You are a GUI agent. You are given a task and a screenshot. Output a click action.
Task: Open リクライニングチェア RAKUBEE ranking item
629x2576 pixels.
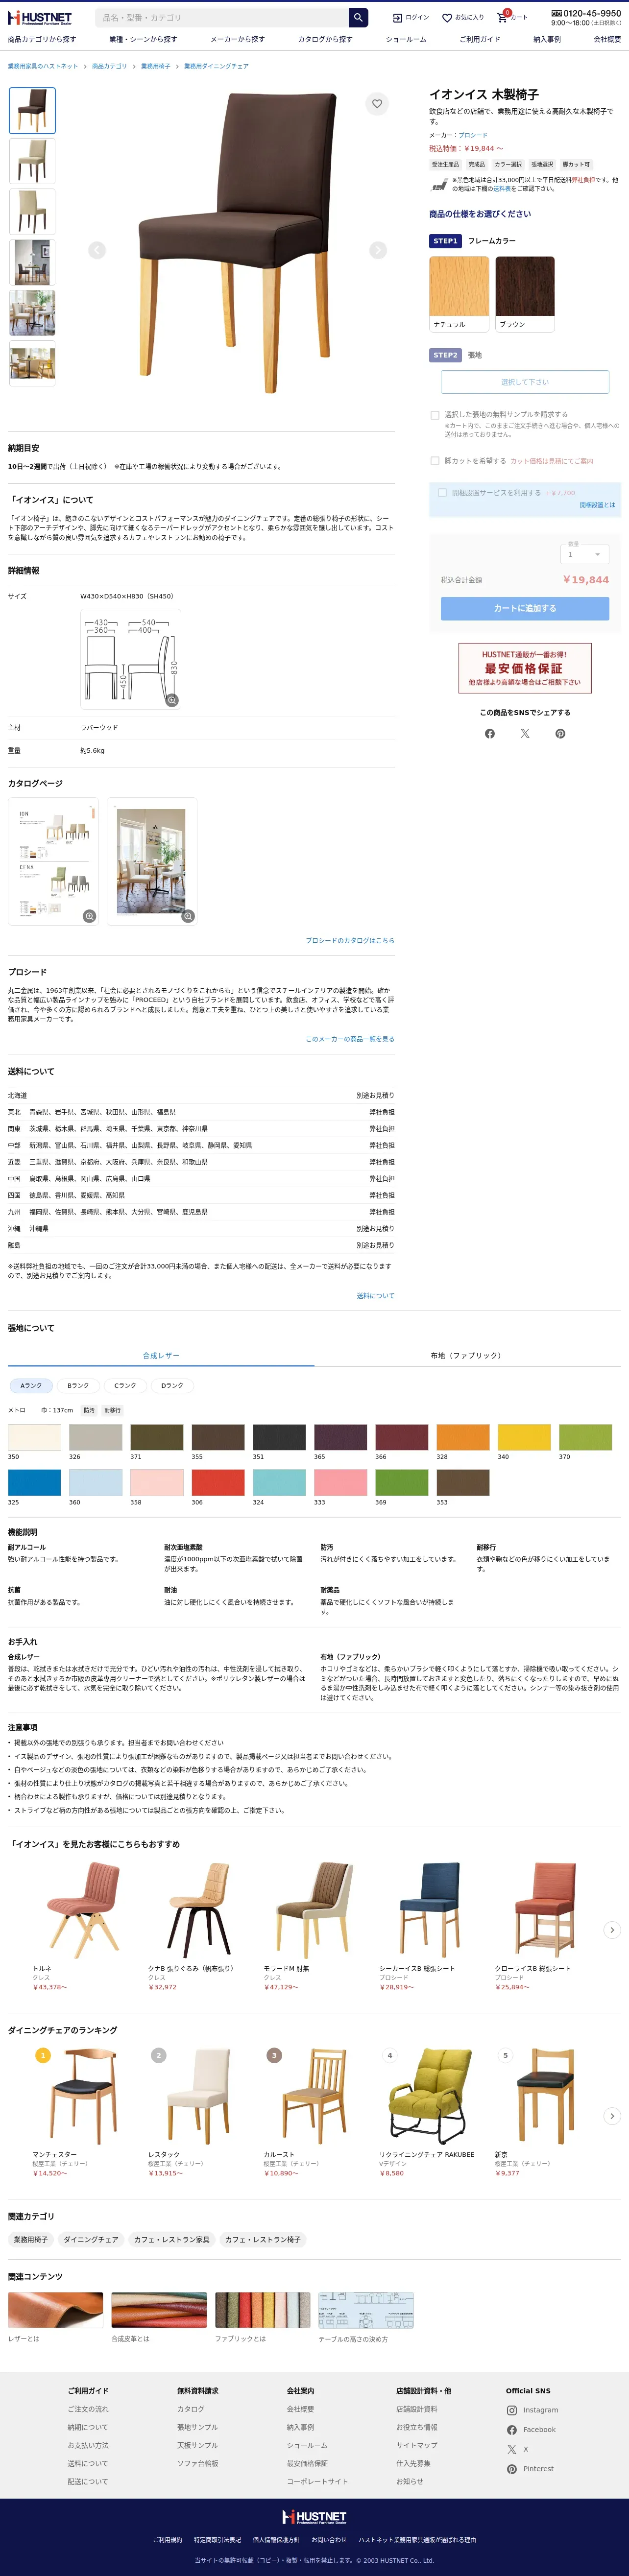coord(430,2112)
